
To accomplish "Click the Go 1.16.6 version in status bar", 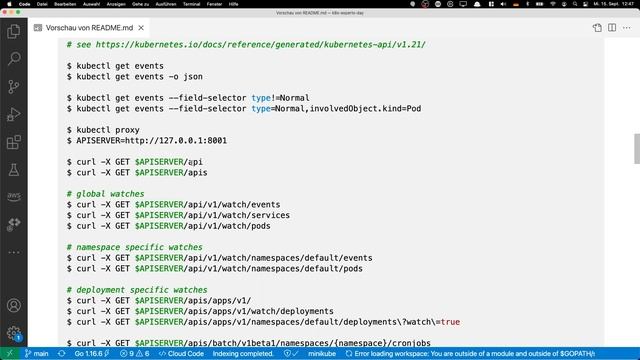I will [92, 354].
